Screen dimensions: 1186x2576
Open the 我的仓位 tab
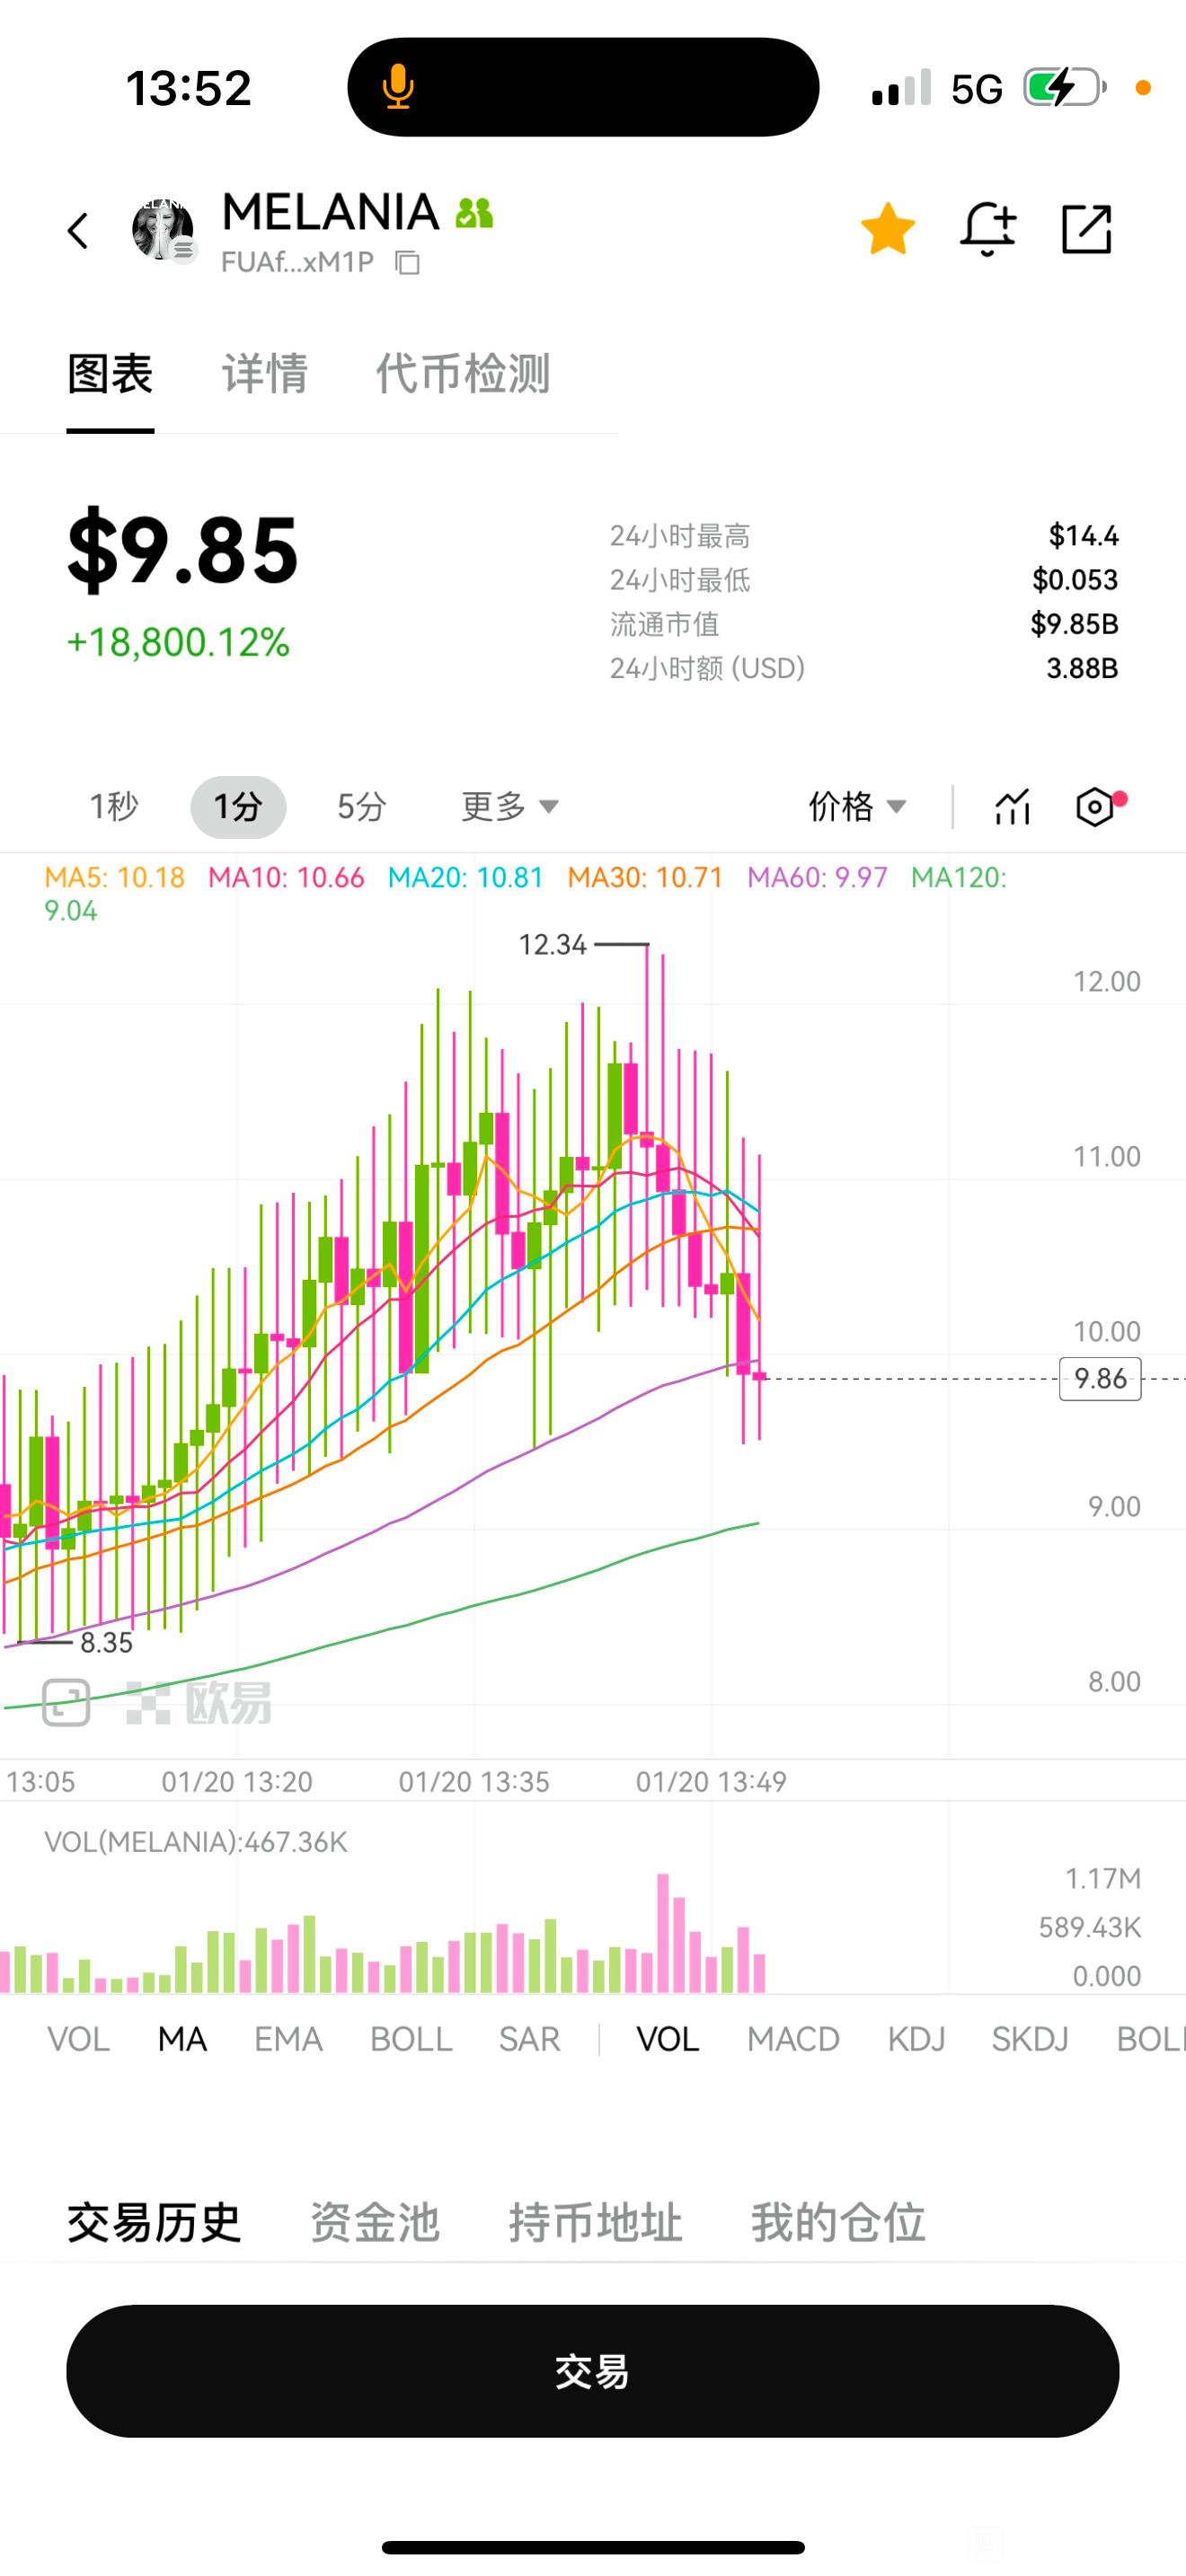[x=838, y=2223]
